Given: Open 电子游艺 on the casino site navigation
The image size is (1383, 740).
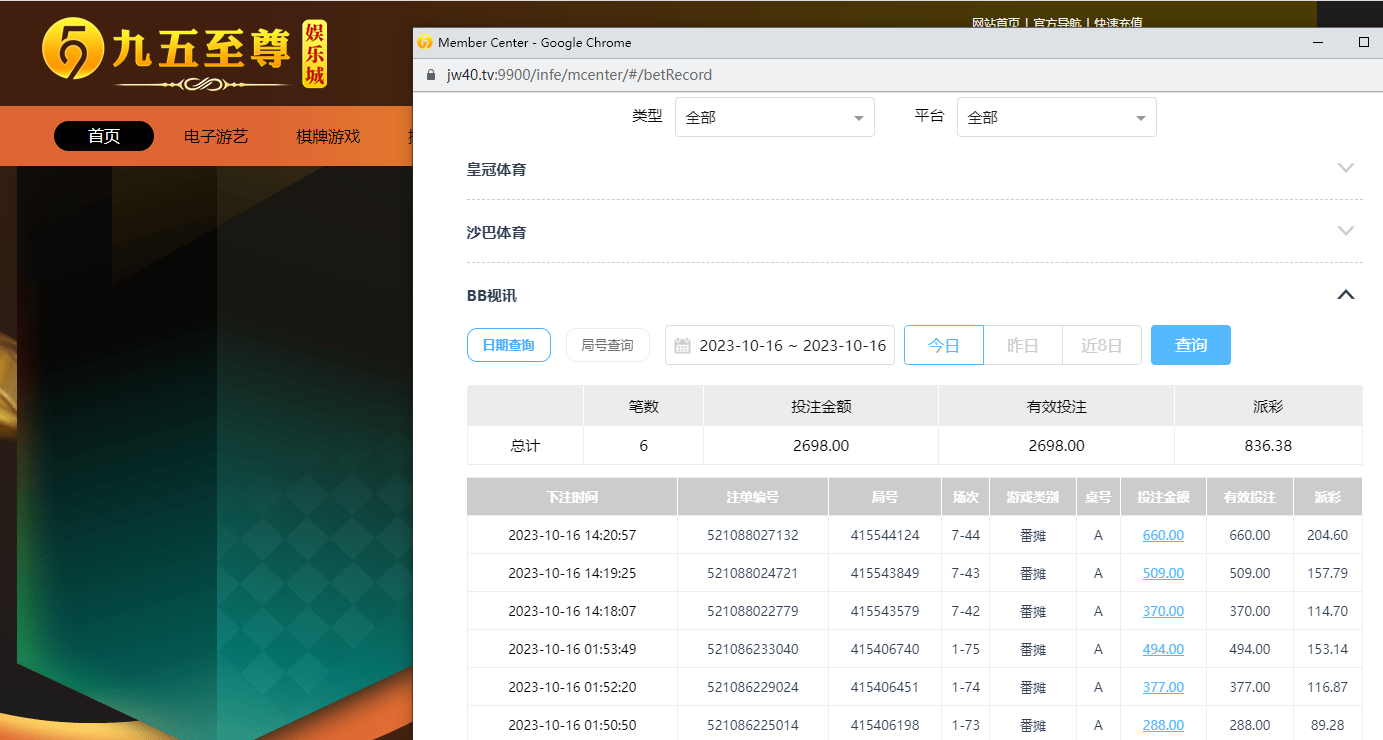Looking at the screenshot, I should point(216,136).
